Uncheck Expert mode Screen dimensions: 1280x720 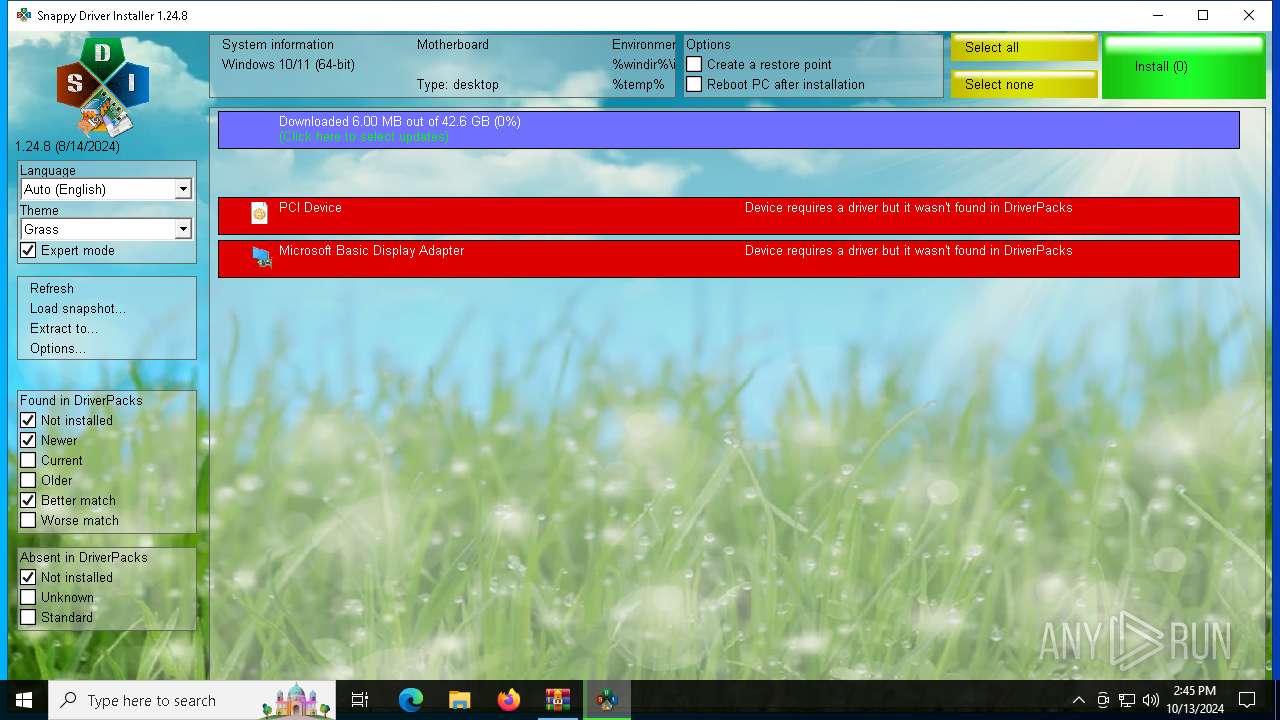point(28,250)
